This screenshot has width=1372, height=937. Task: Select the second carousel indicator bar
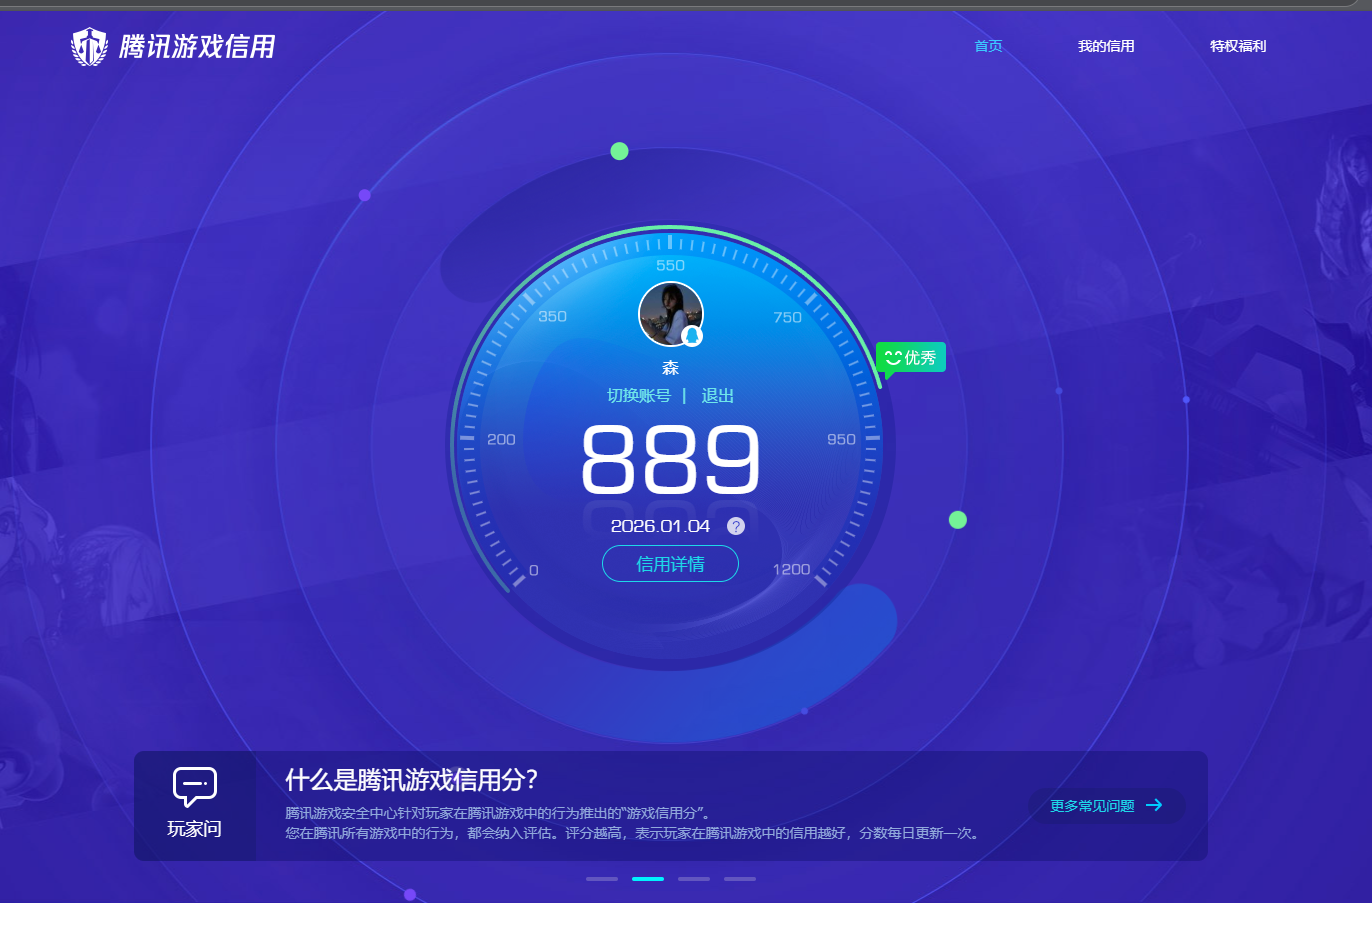pos(647,879)
